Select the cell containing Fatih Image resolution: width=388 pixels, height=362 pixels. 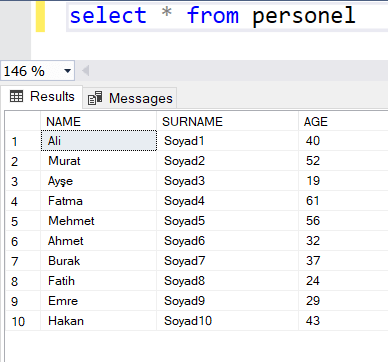pyautogui.click(x=99, y=281)
